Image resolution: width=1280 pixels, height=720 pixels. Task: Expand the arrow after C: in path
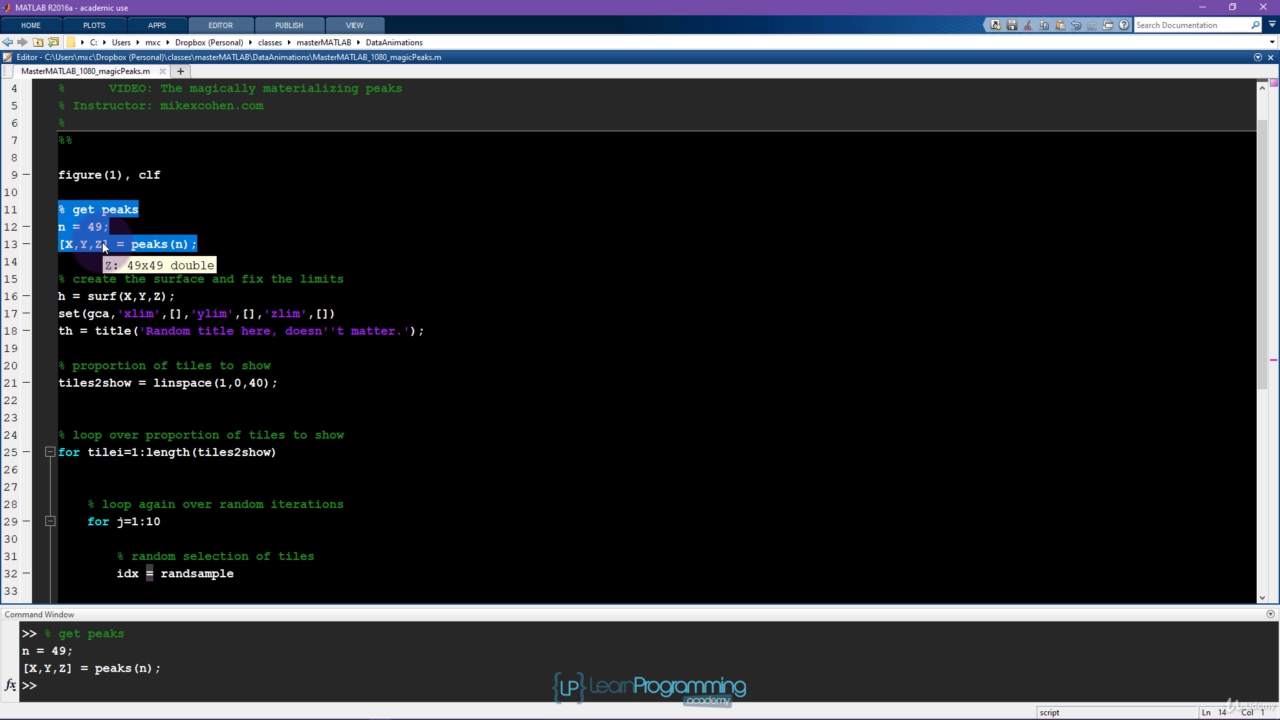pyautogui.click(x=104, y=42)
